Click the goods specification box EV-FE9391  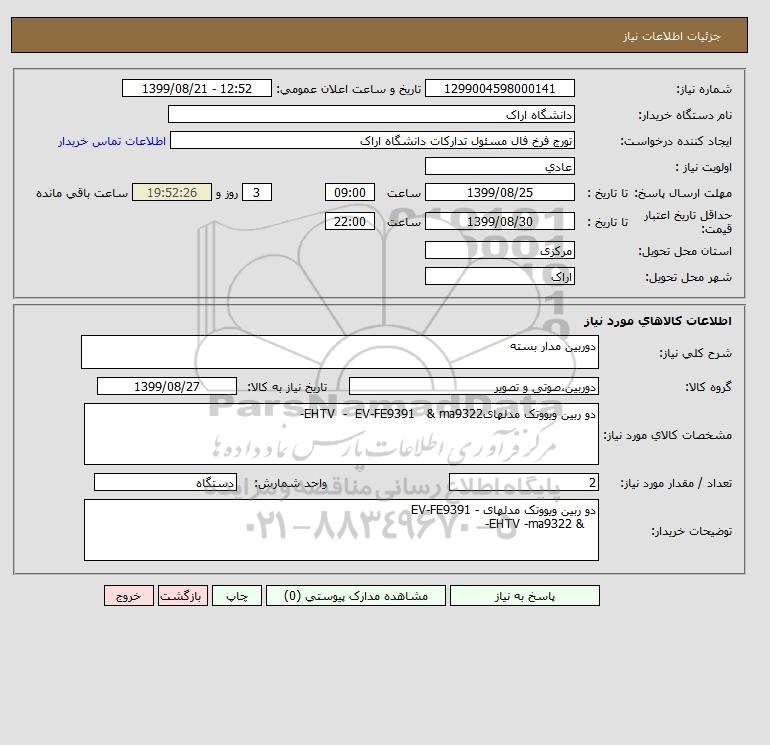[341, 434]
